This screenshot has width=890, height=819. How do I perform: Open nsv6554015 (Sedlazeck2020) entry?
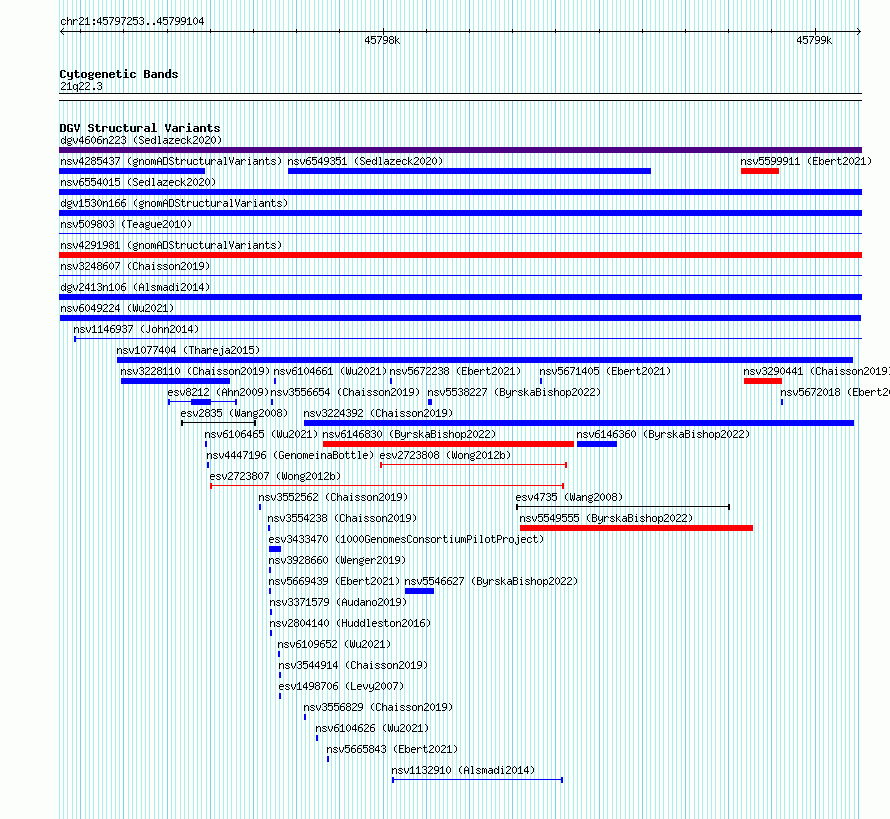[138, 182]
